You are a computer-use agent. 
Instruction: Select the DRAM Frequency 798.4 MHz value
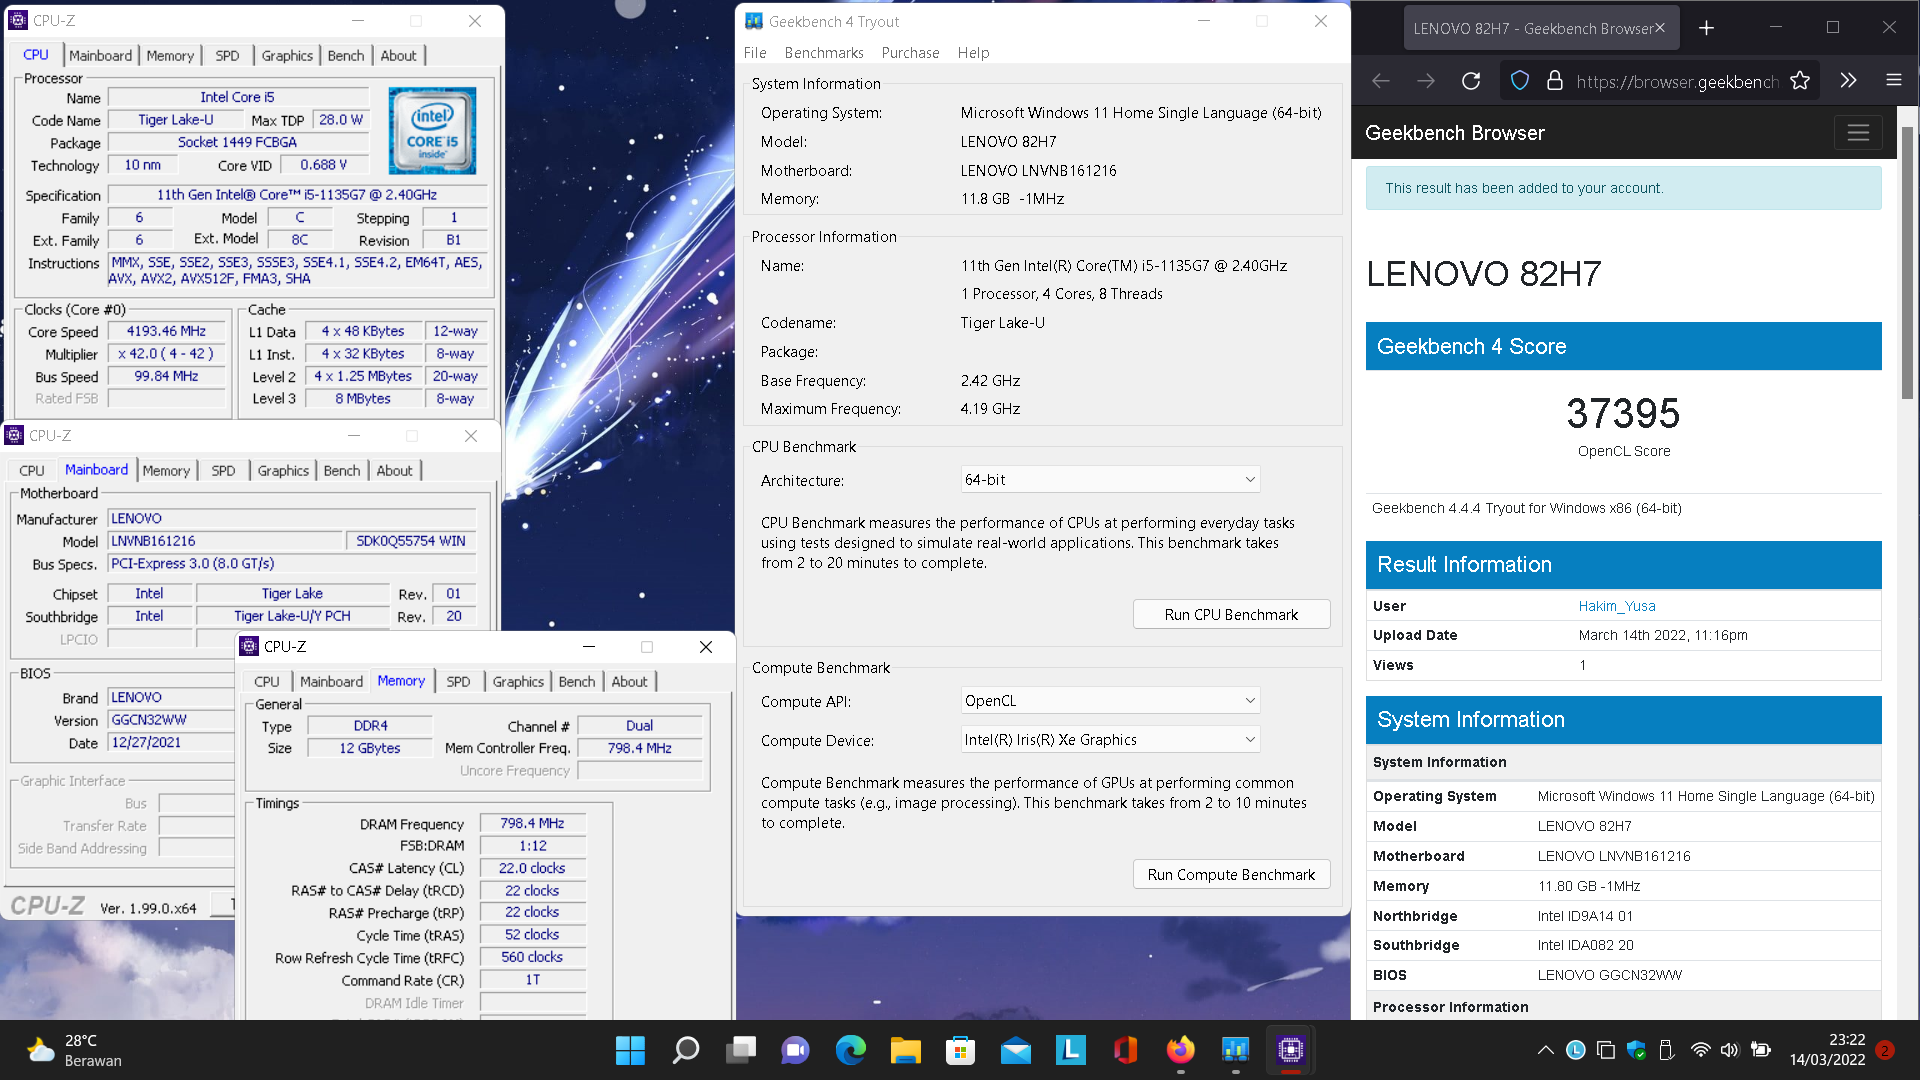point(532,824)
